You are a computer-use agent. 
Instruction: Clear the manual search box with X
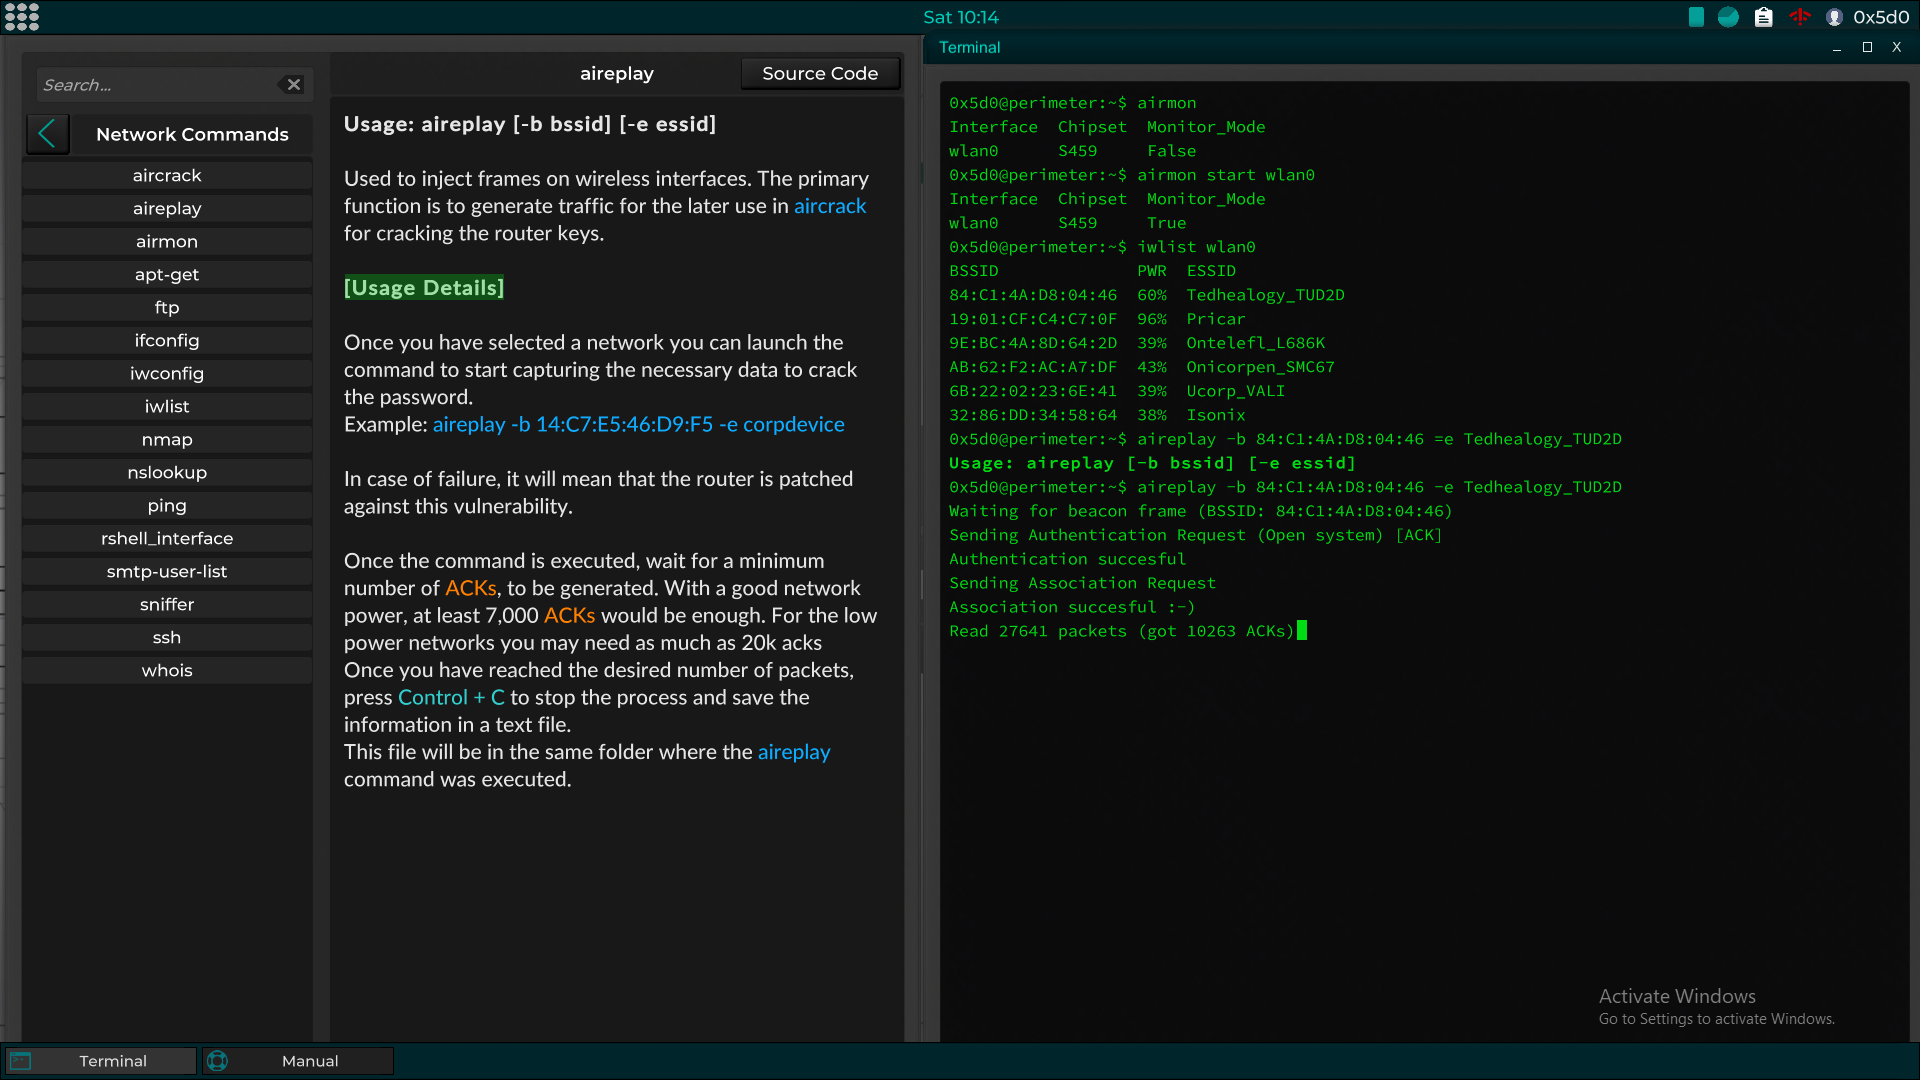coord(293,85)
